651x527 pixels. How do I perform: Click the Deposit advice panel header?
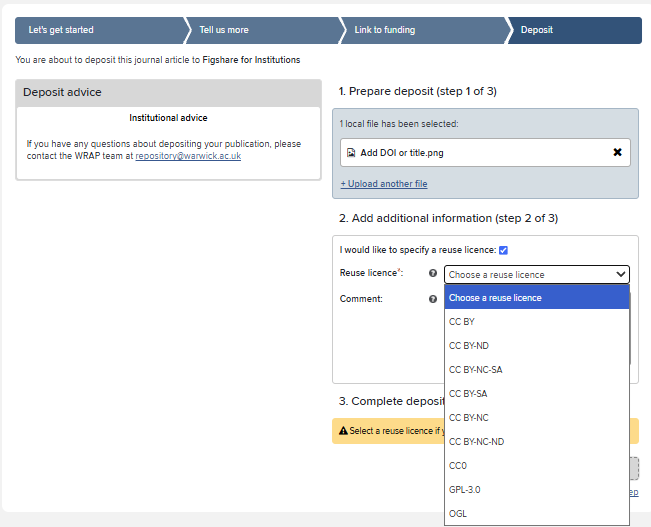(x=169, y=93)
